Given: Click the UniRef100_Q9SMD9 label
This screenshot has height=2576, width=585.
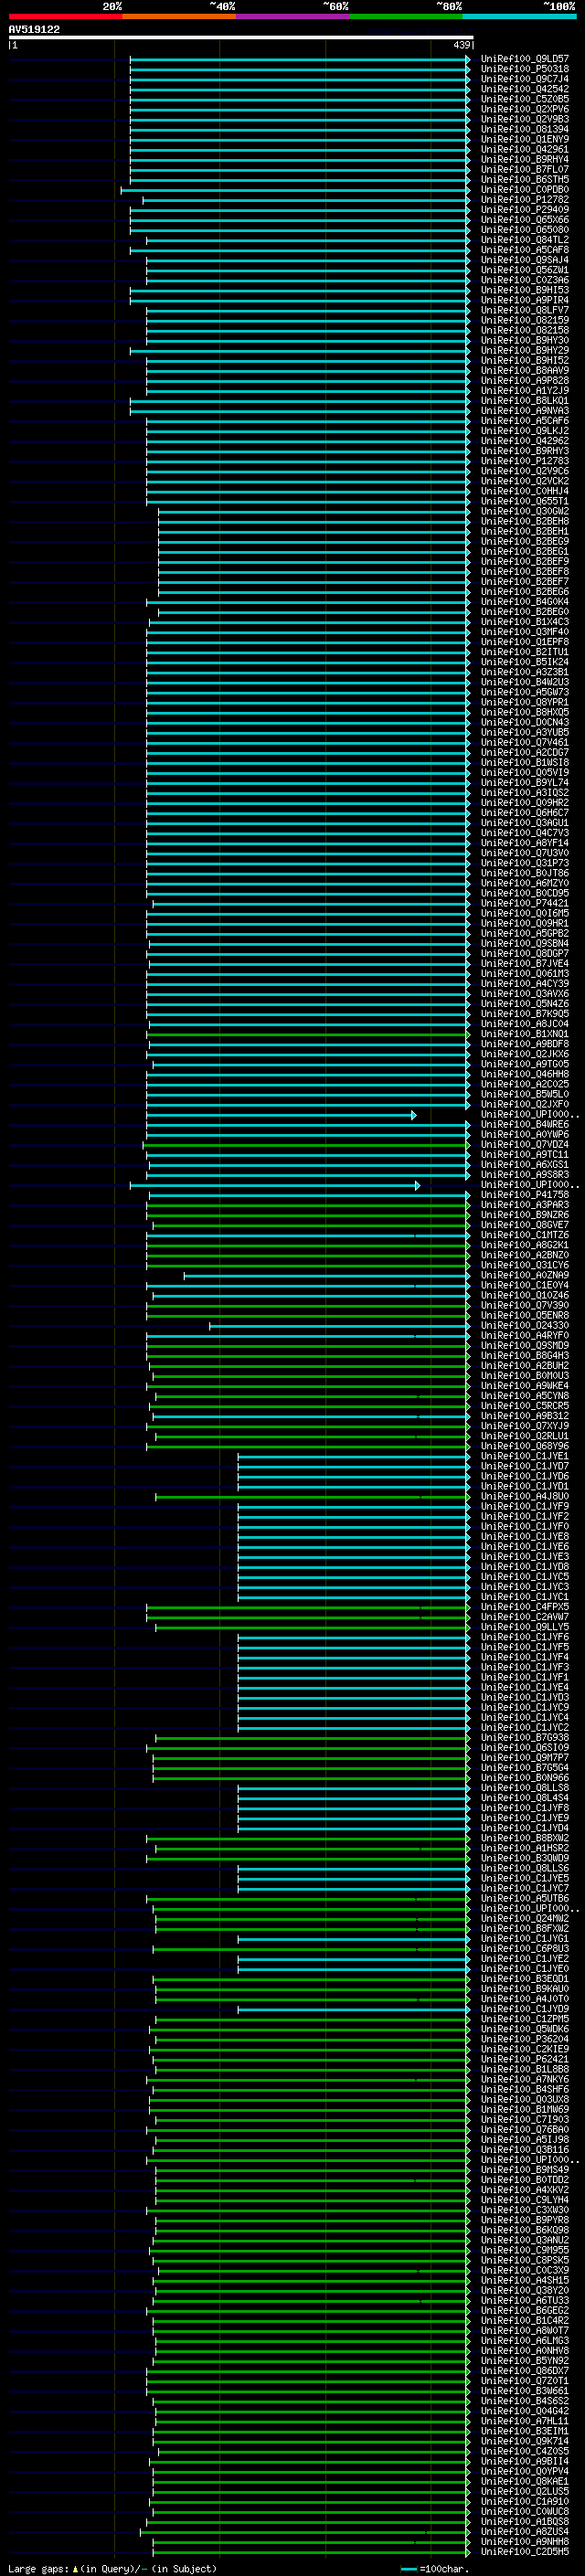Looking at the screenshot, I should [525, 1345].
